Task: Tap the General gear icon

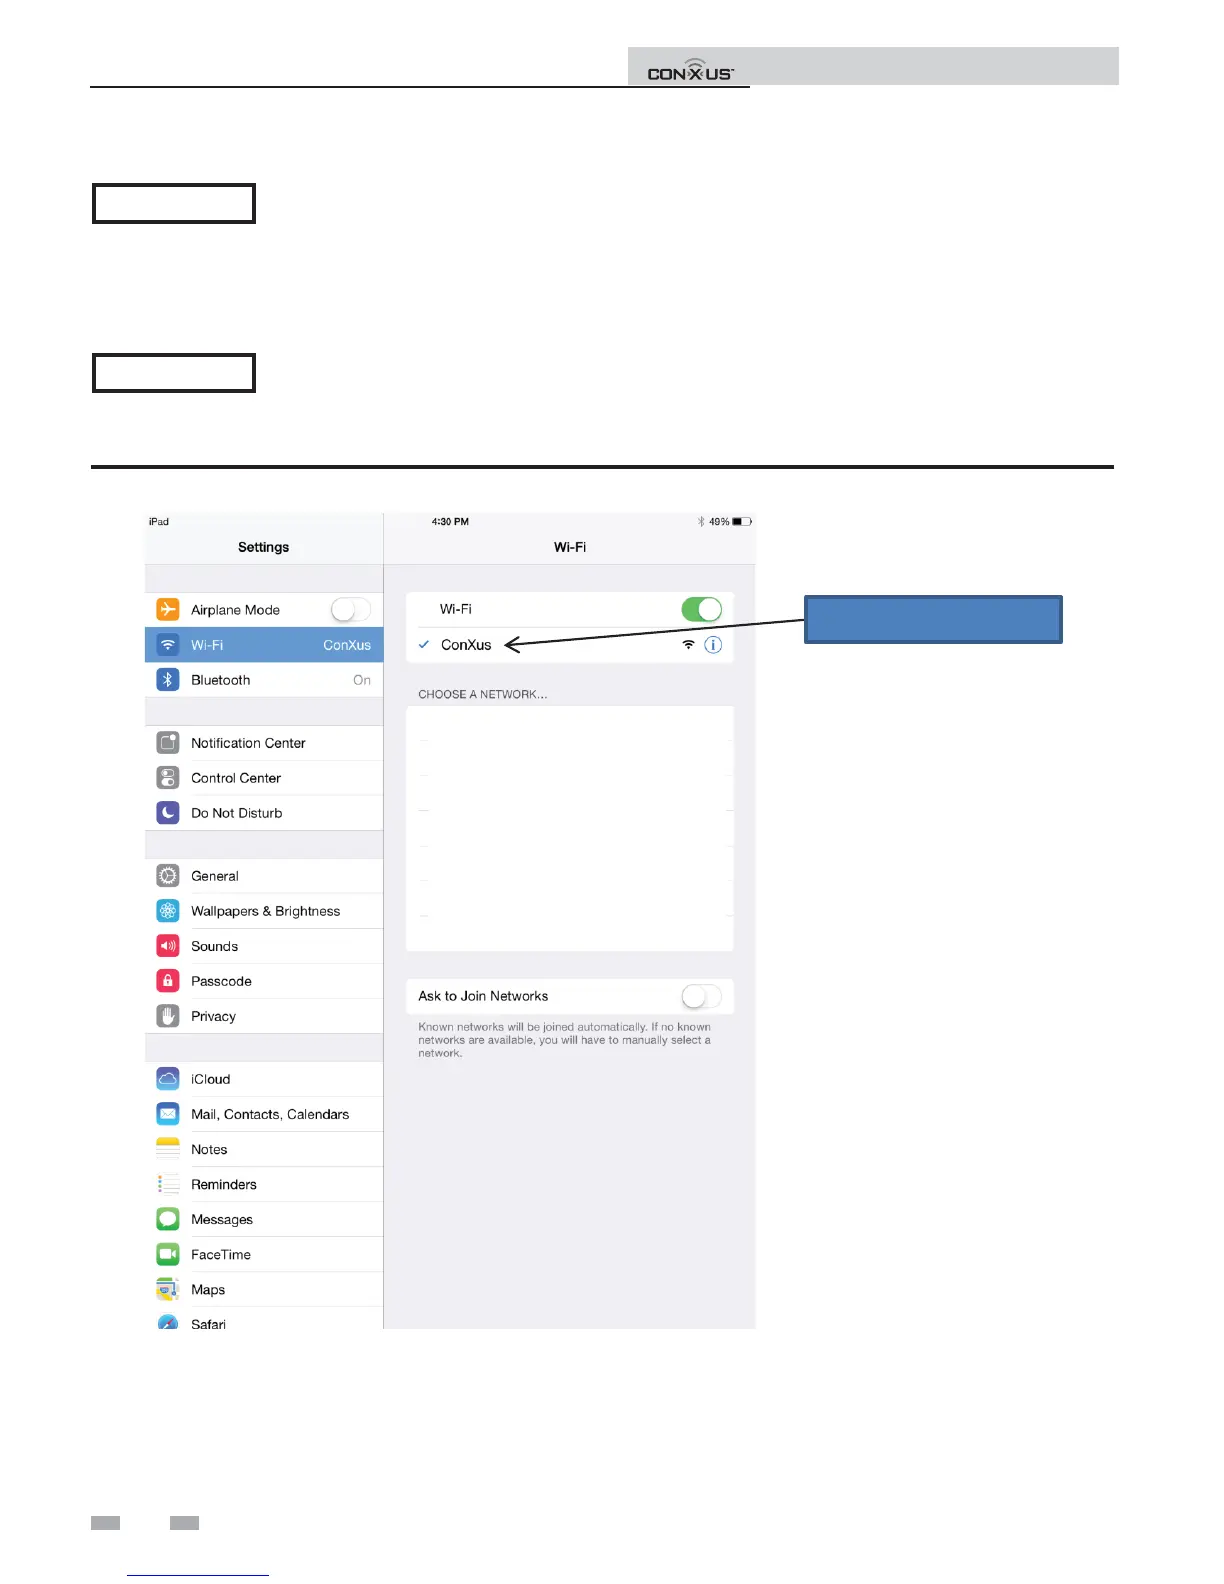Action: pos(168,876)
